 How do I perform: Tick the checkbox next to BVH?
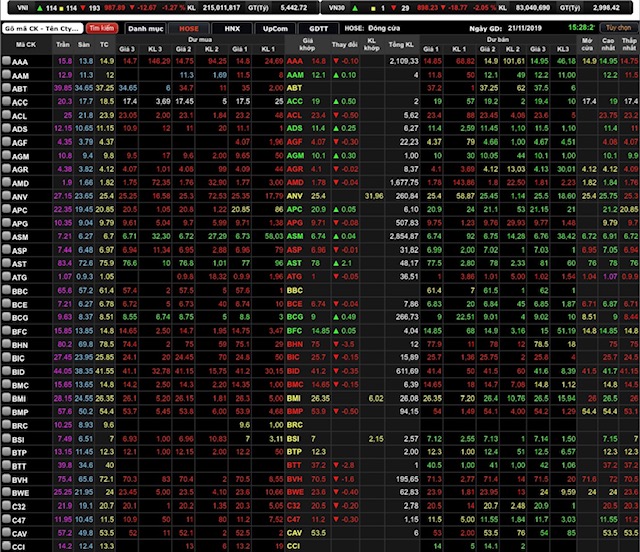[x=6, y=479]
